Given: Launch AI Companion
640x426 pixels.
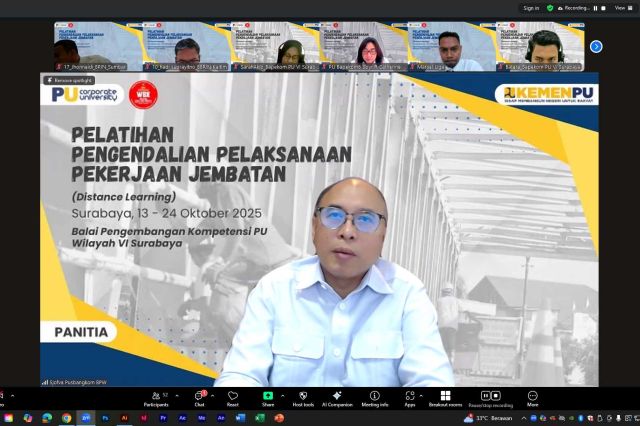Looking at the screenshot, I should click(338, 397).
